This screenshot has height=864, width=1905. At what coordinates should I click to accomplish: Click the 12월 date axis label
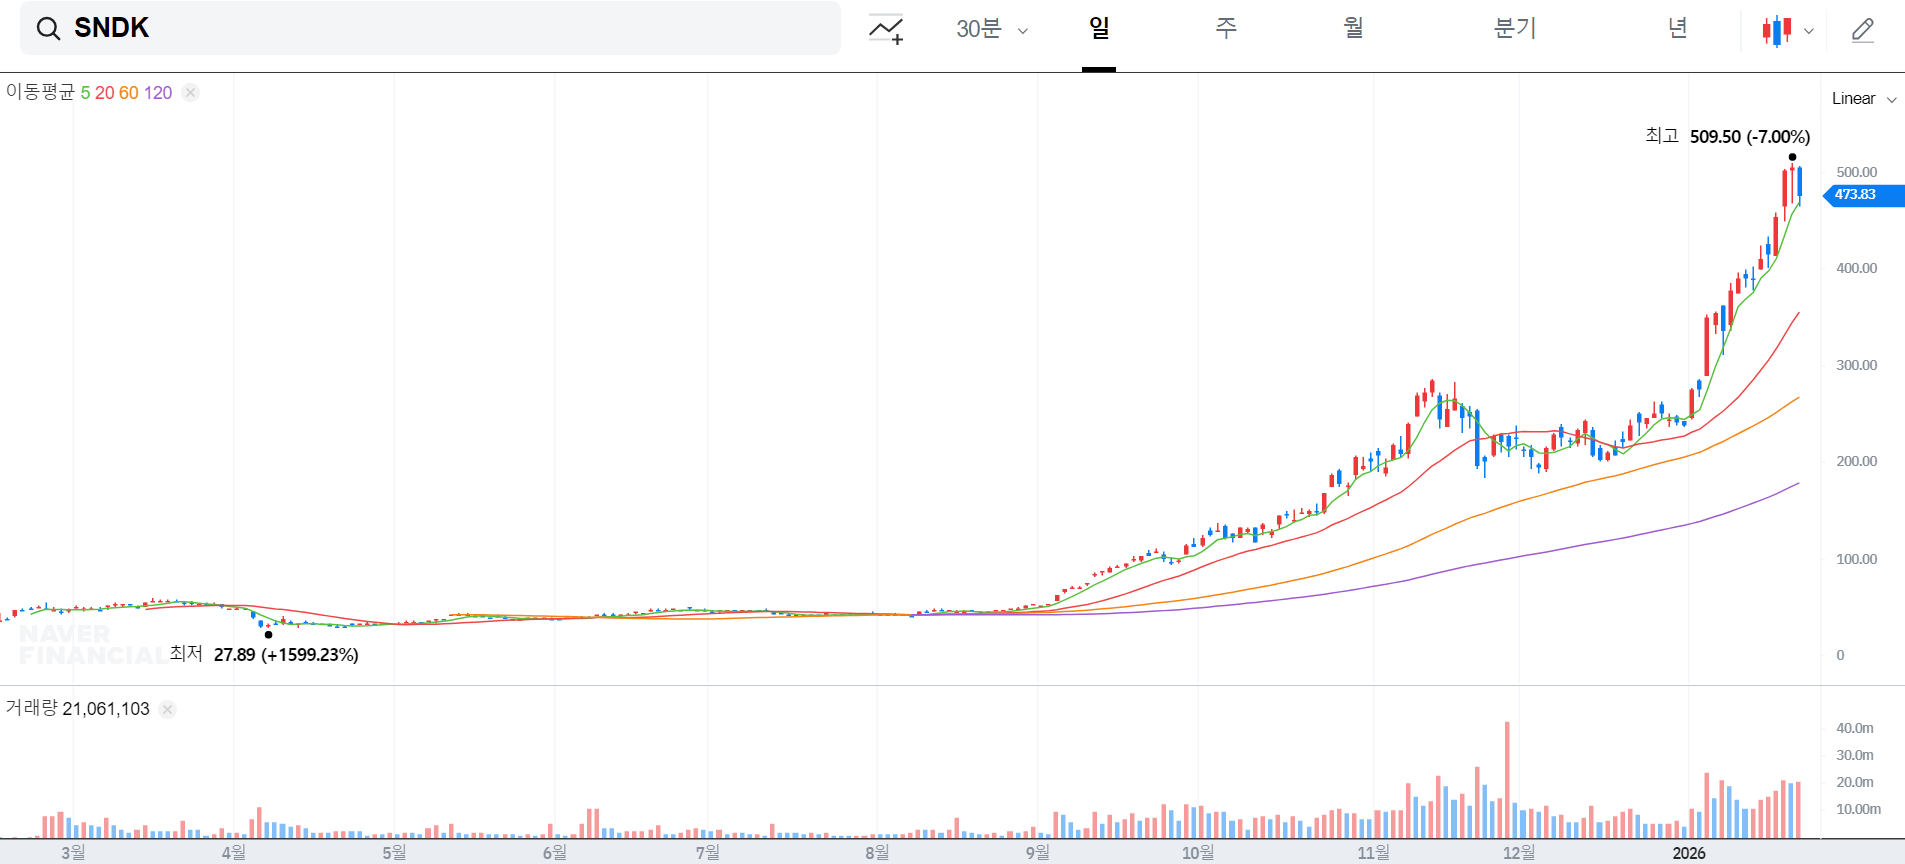[1519, 853]
